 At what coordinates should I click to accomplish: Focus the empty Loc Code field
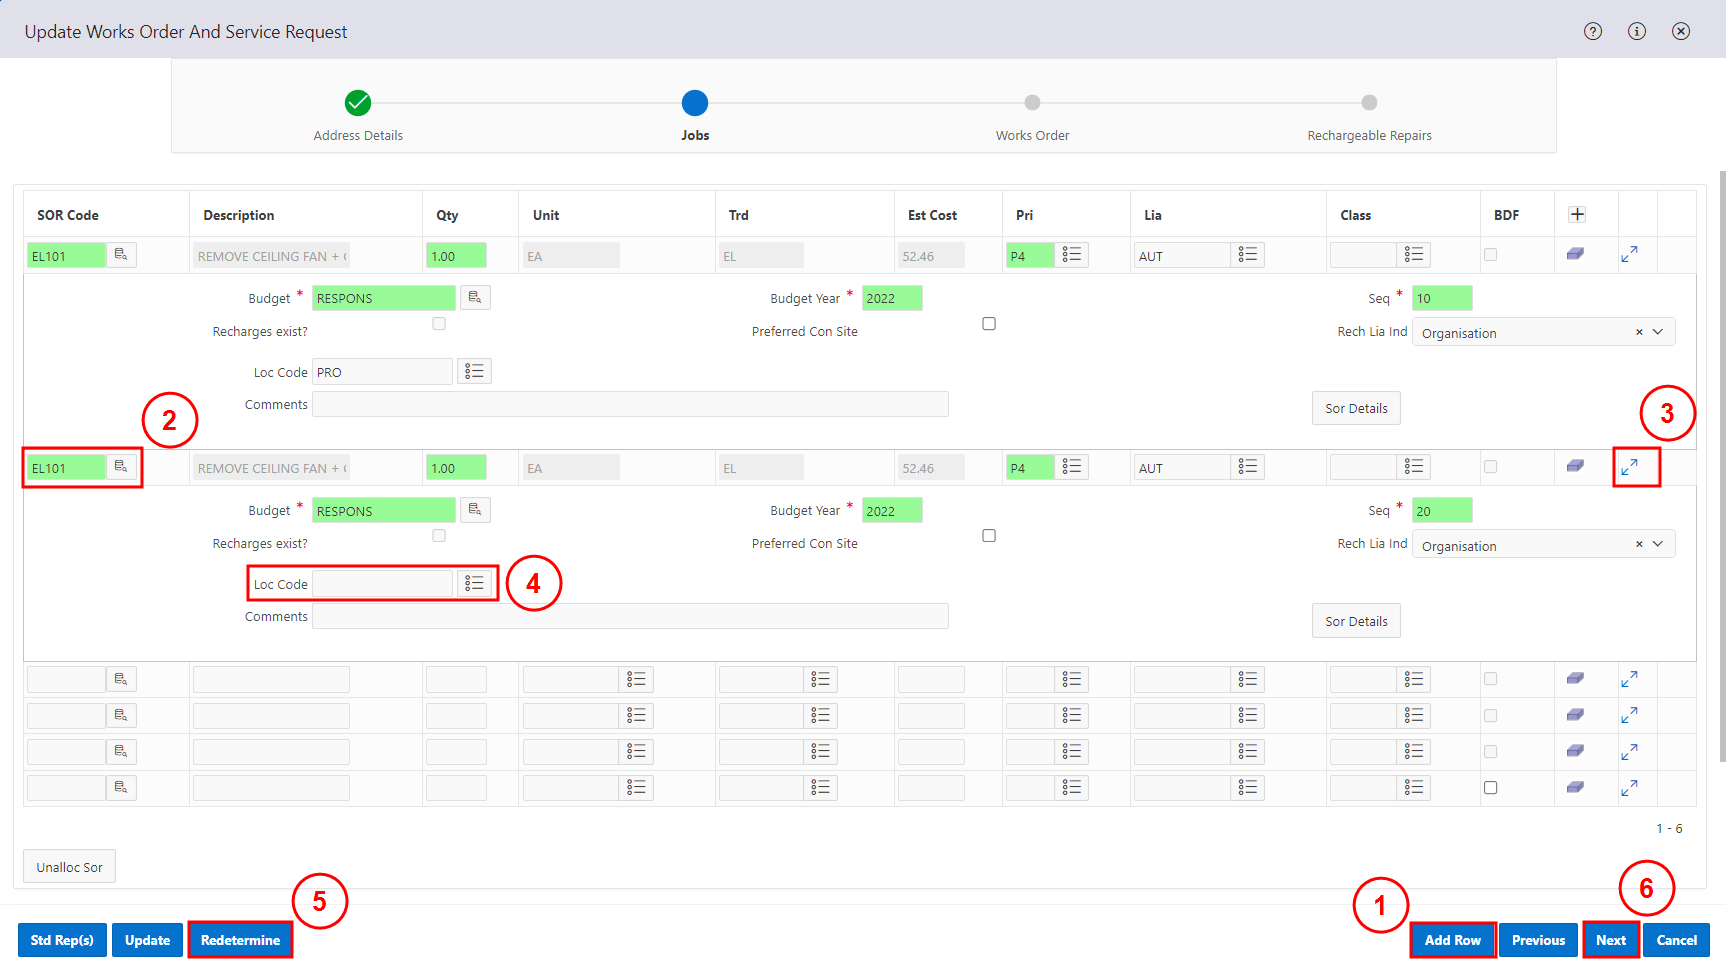382,583
